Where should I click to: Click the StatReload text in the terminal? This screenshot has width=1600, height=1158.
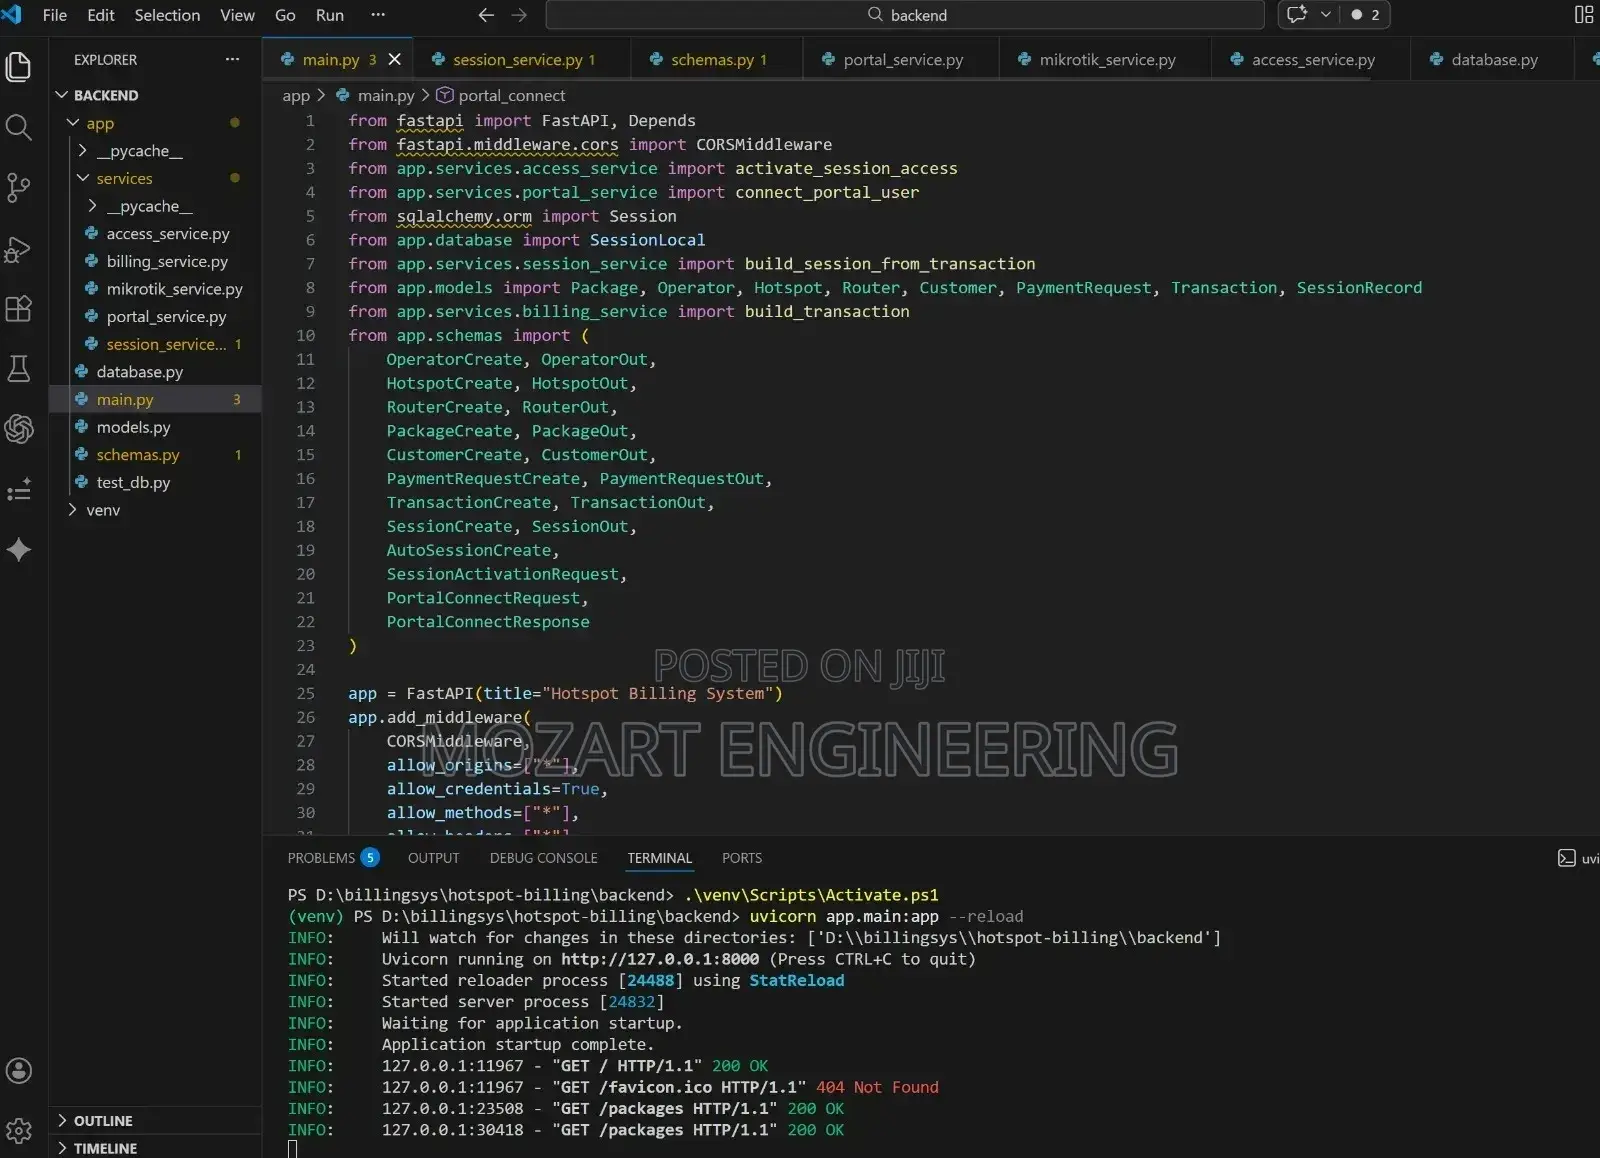(x=797, y=980)
